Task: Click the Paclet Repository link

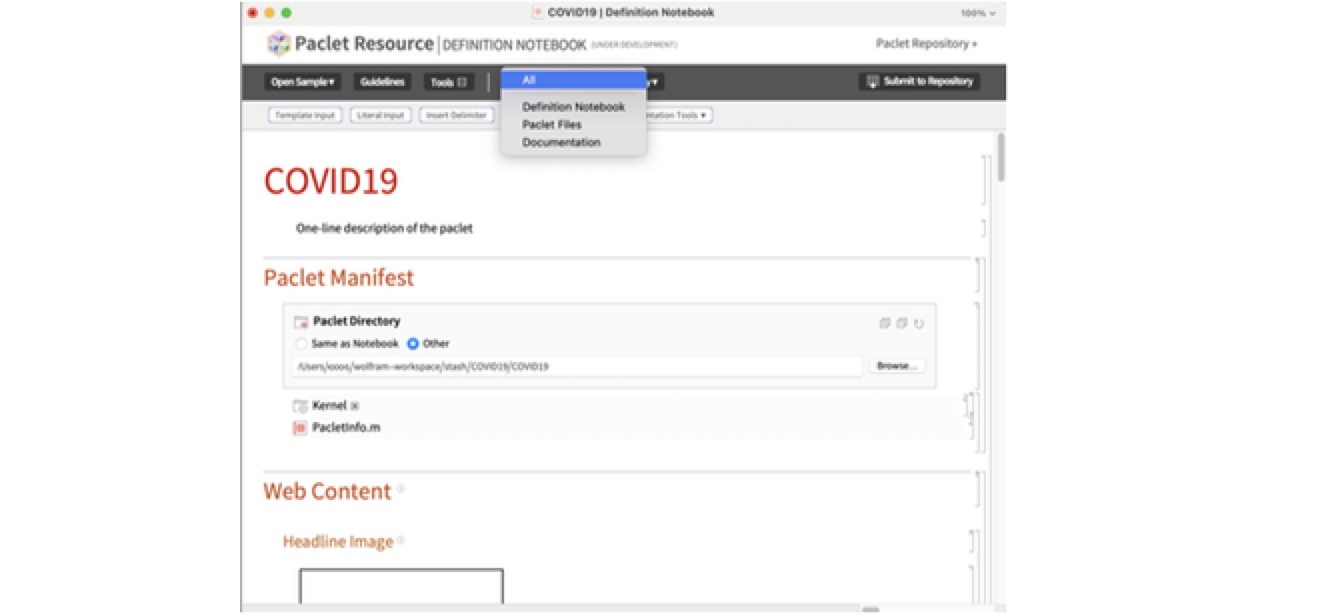Action: pyautogui.click(x=926, y=44)
